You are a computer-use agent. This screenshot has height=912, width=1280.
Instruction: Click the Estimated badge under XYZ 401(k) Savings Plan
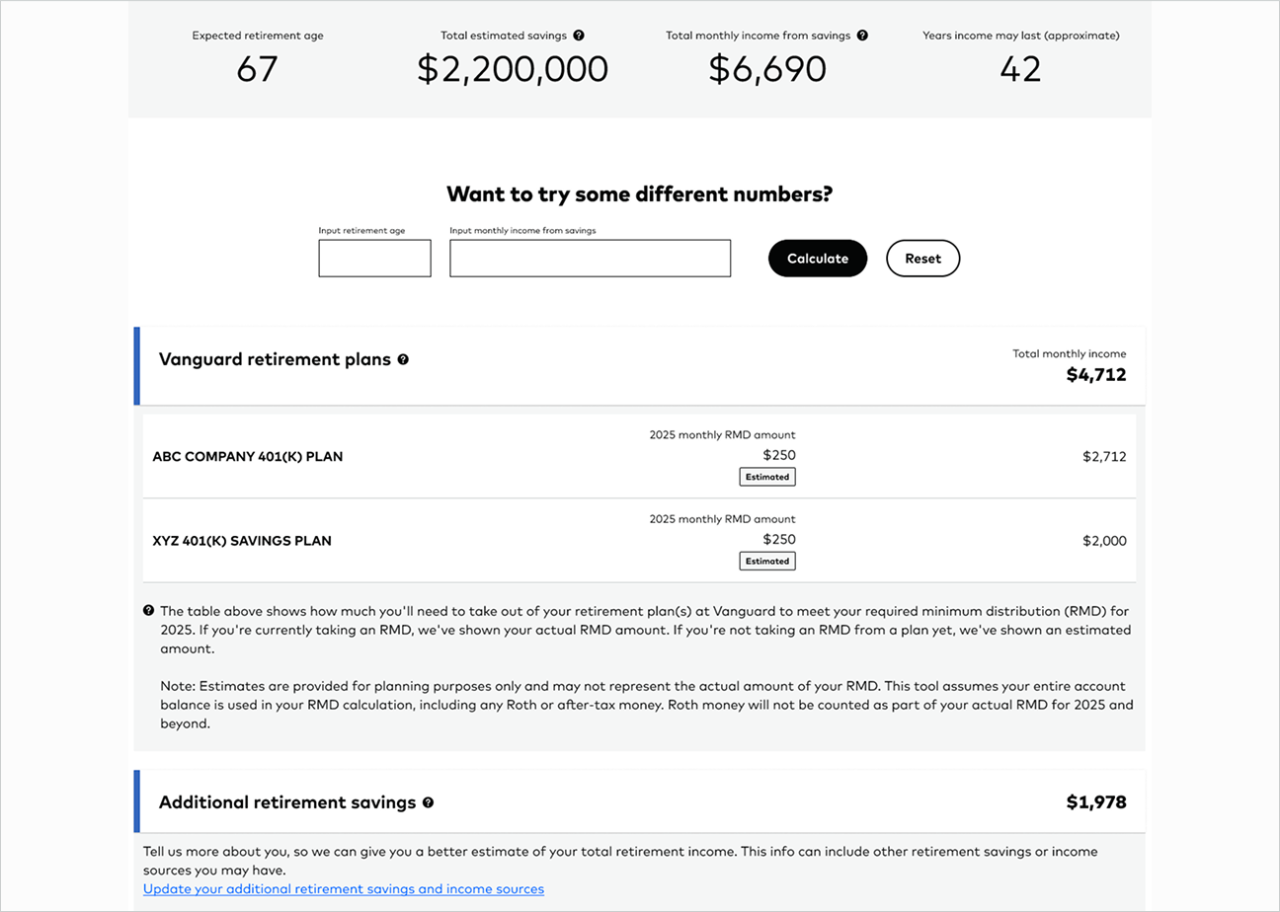[766, 561]
